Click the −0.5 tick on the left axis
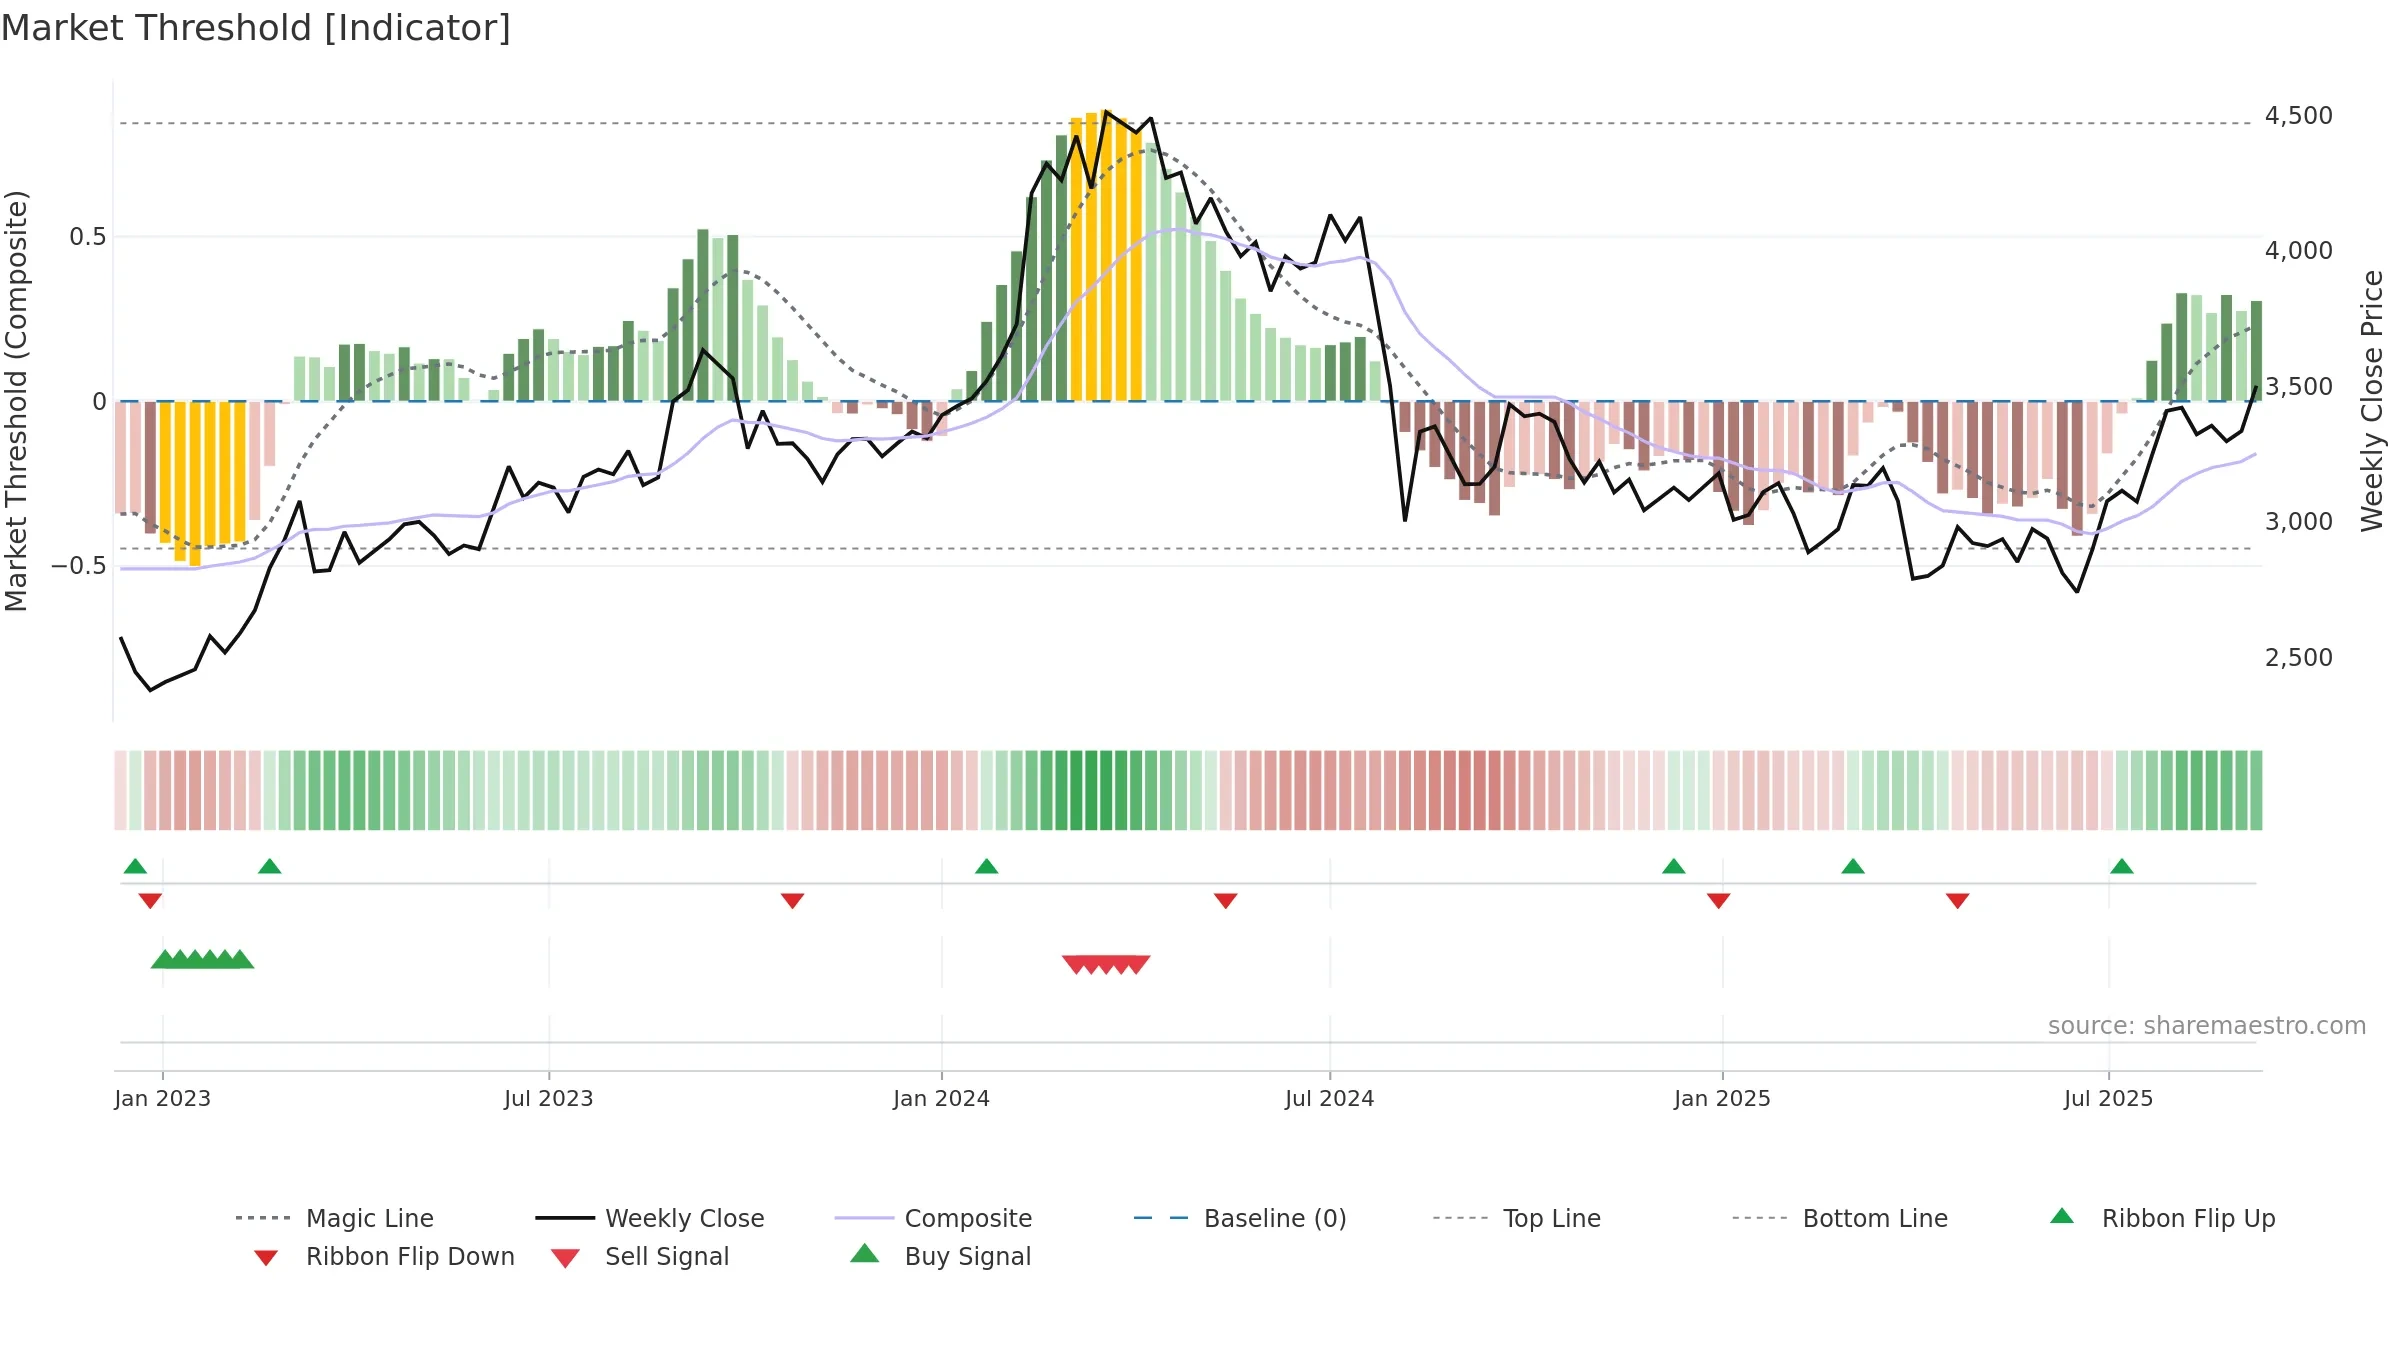 point(79,566)
